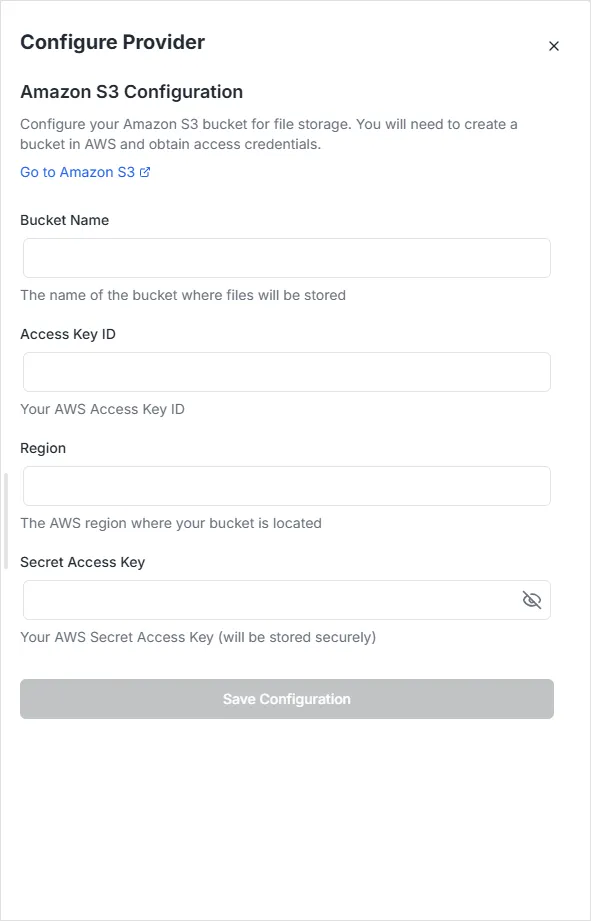Click the Secret Access Key label
The width and height of the screenshot is (591, 921).
coord(83,562)
